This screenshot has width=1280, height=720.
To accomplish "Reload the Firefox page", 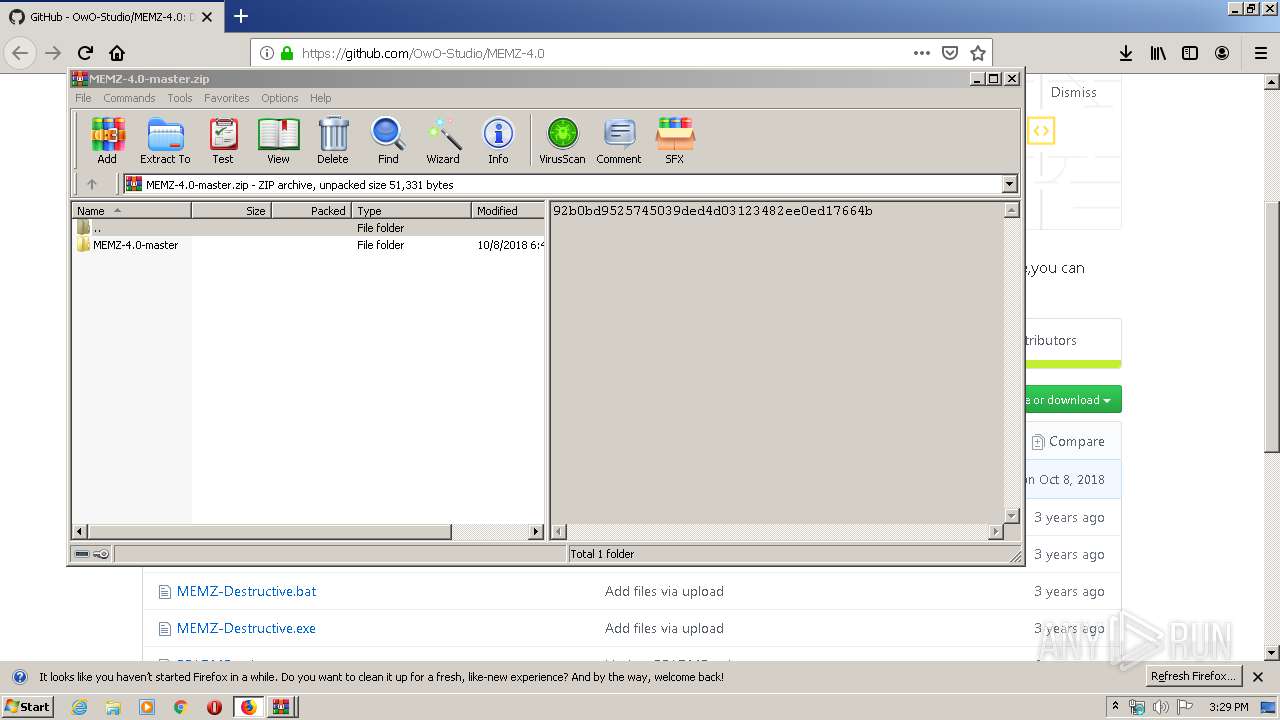I will [x=85, y=53].
